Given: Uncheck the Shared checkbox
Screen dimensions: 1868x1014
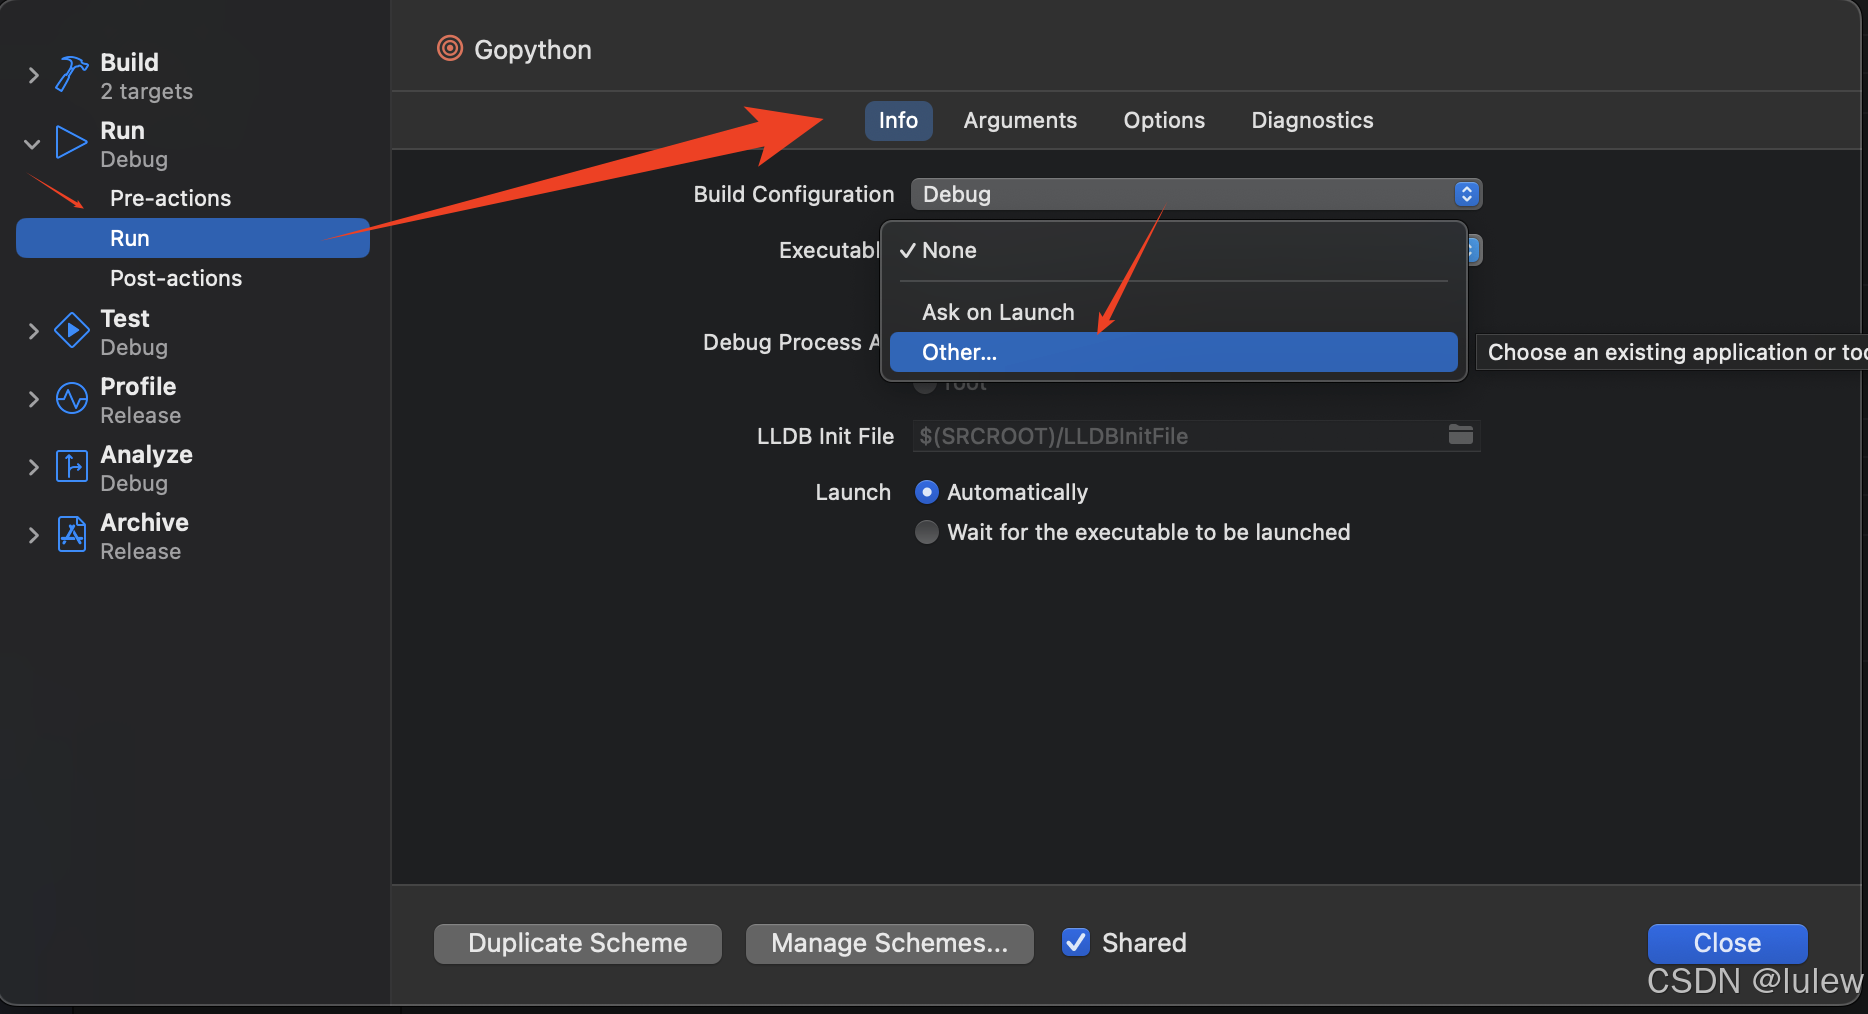Looking at the screenshot, I should [1075, 942].
